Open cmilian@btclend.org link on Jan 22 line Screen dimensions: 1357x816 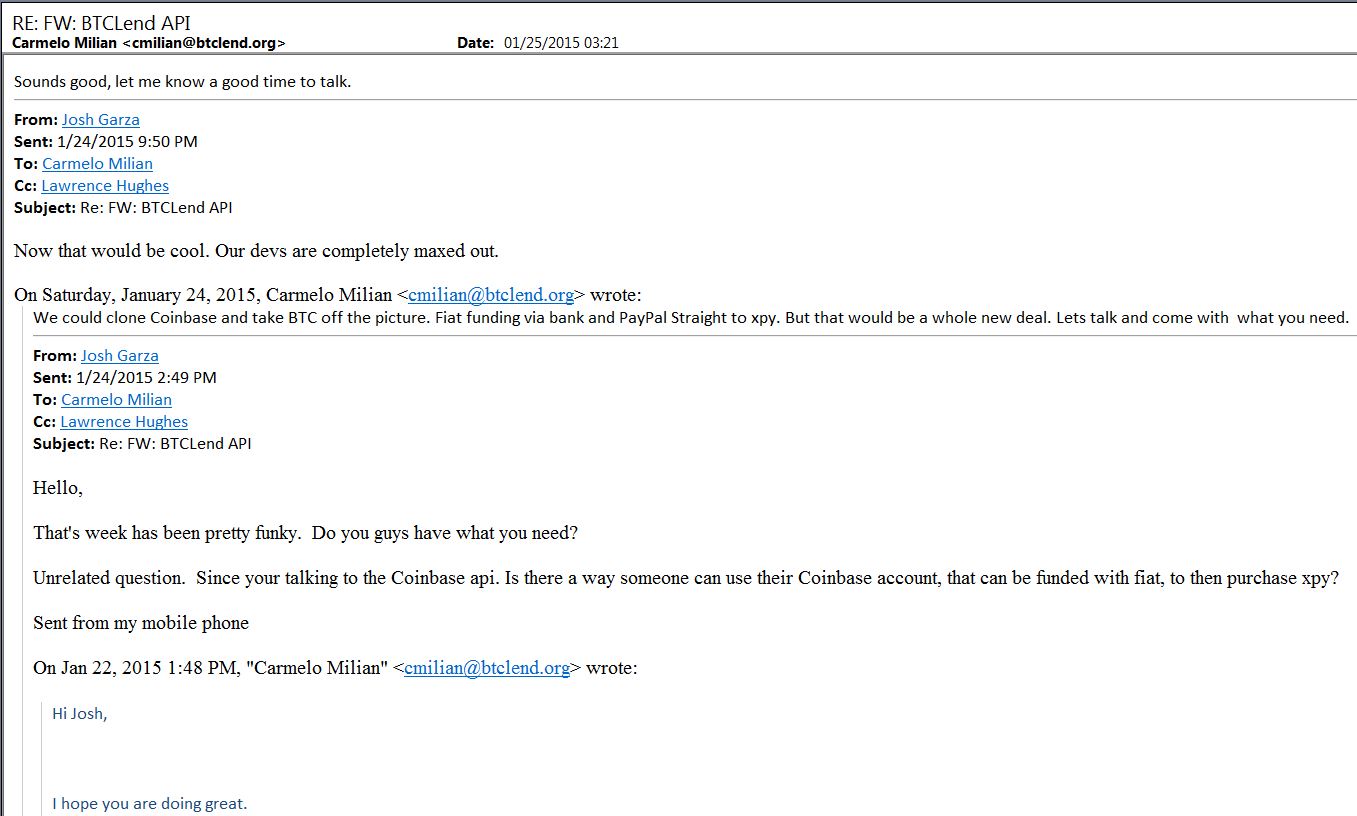coord(487,668)
